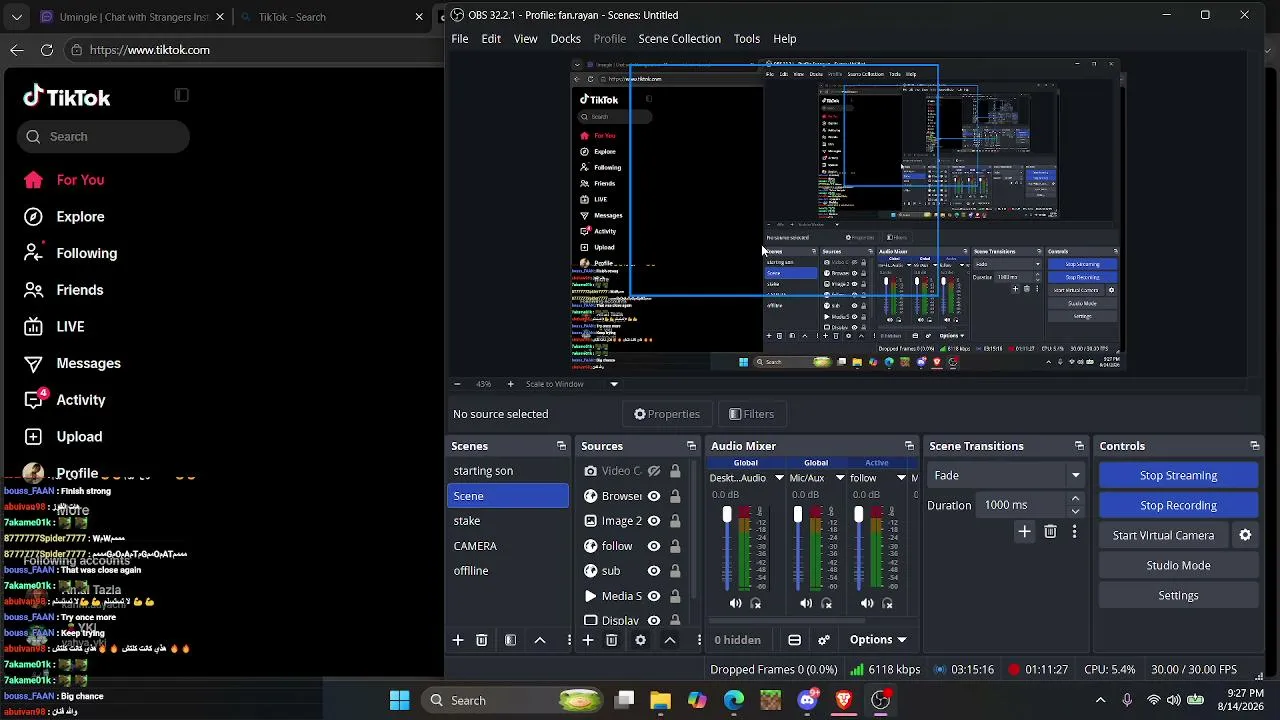Image resolution: width=1280 pixels, height=720 pixels.
Task: Zoom in preview with plus icon
Action: point(510,384)
